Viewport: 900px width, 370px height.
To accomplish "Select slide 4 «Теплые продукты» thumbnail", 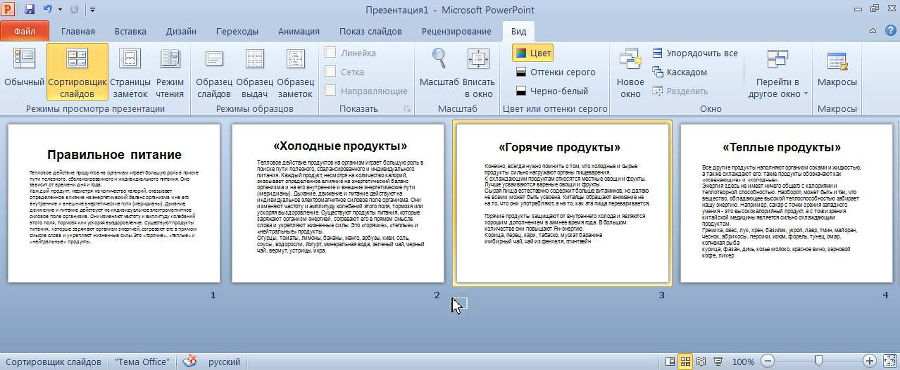I will (x=786, y=203).
